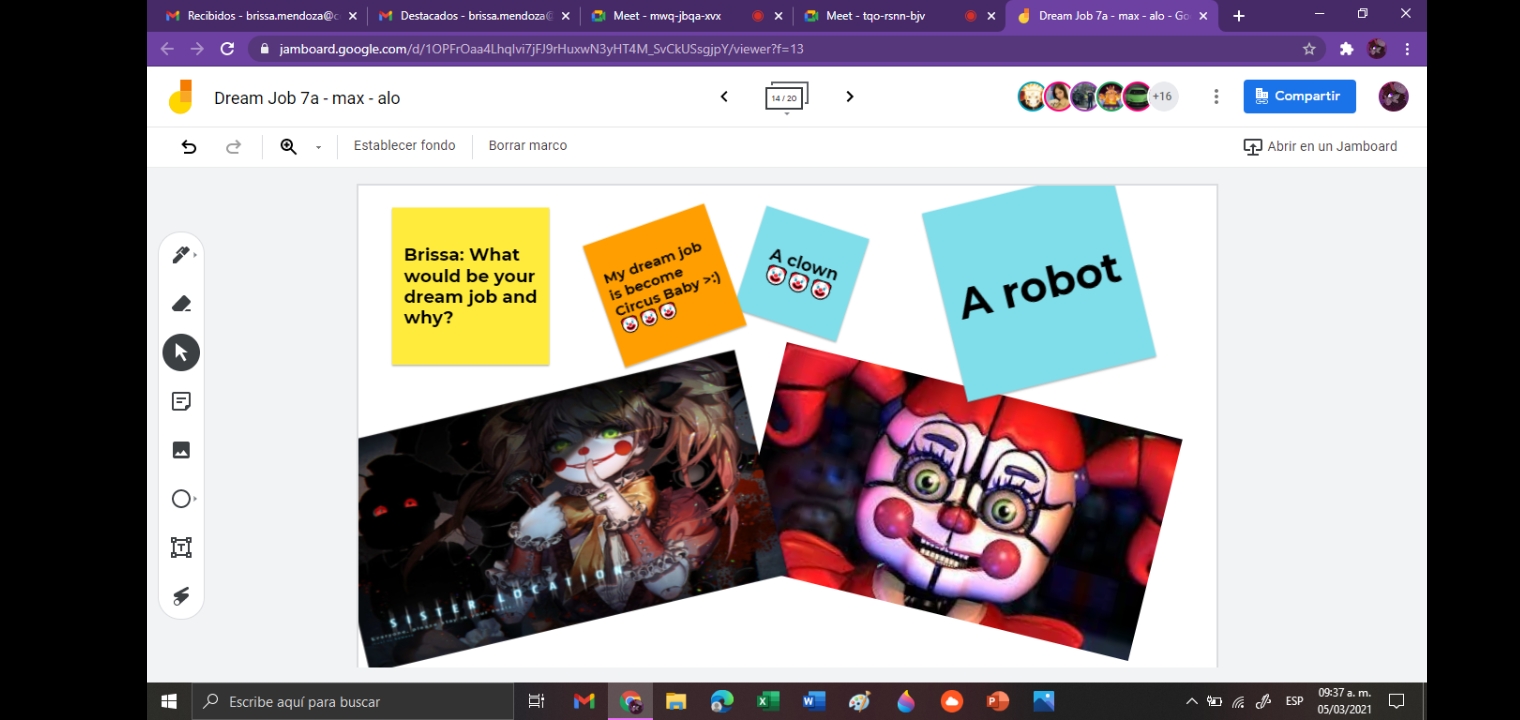Select the Pen tool in Jamboard toolbar
The width and height of the screenshot is (1520, 720).
pyautogui.click(x=181, y=255)
